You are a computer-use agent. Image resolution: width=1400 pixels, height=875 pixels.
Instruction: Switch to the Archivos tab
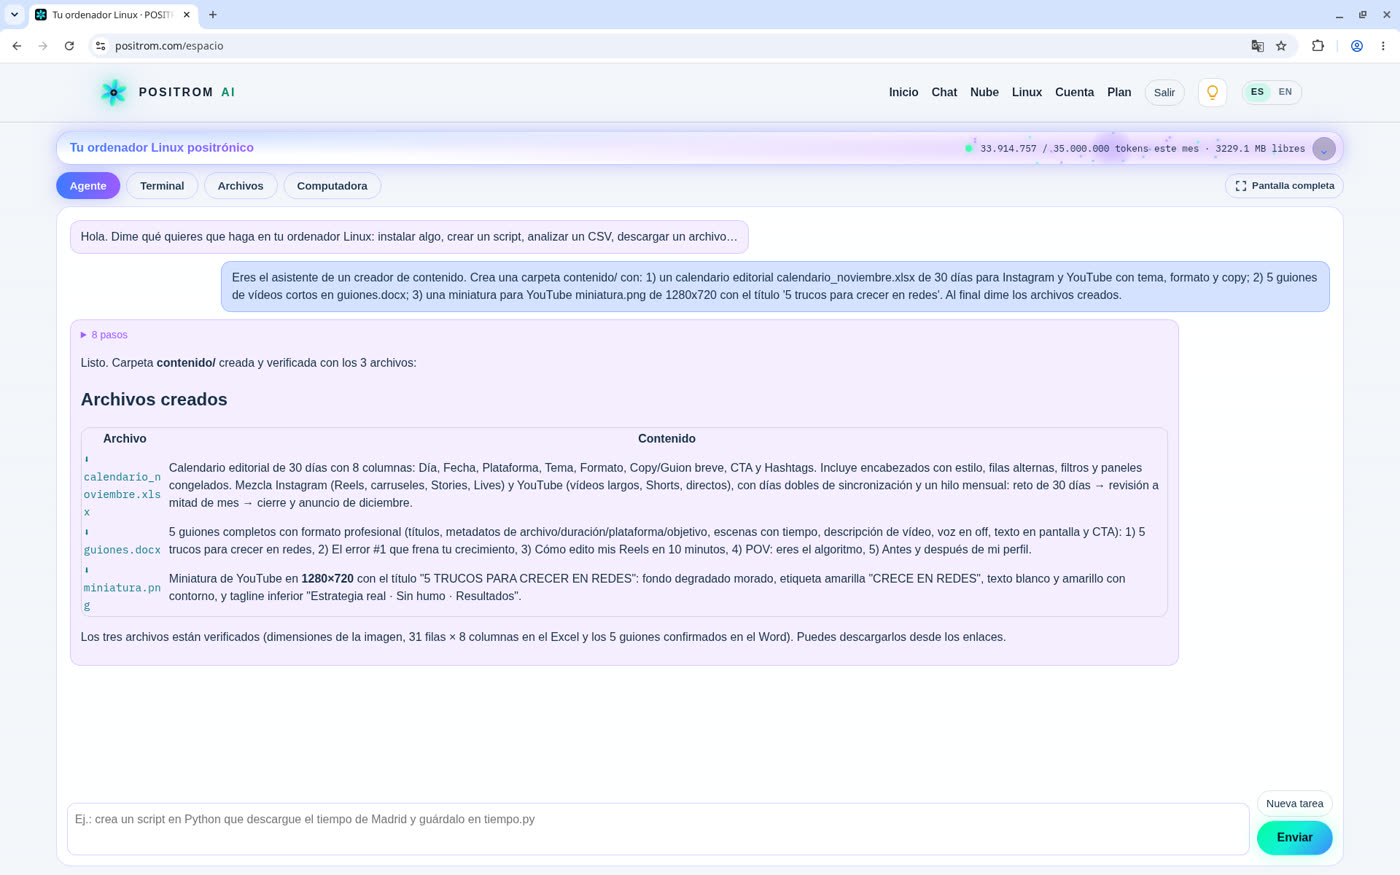(241, 186)
